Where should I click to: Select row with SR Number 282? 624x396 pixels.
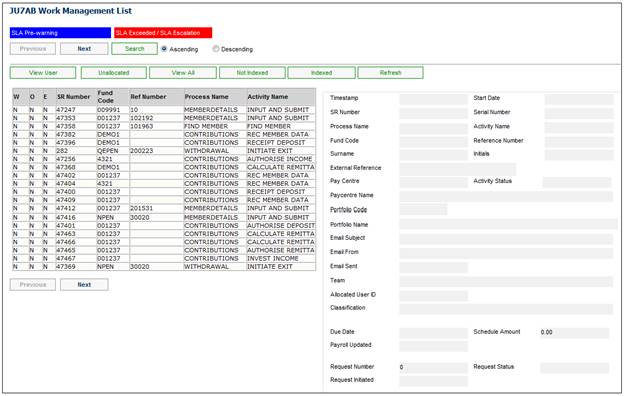click(164, 151)
